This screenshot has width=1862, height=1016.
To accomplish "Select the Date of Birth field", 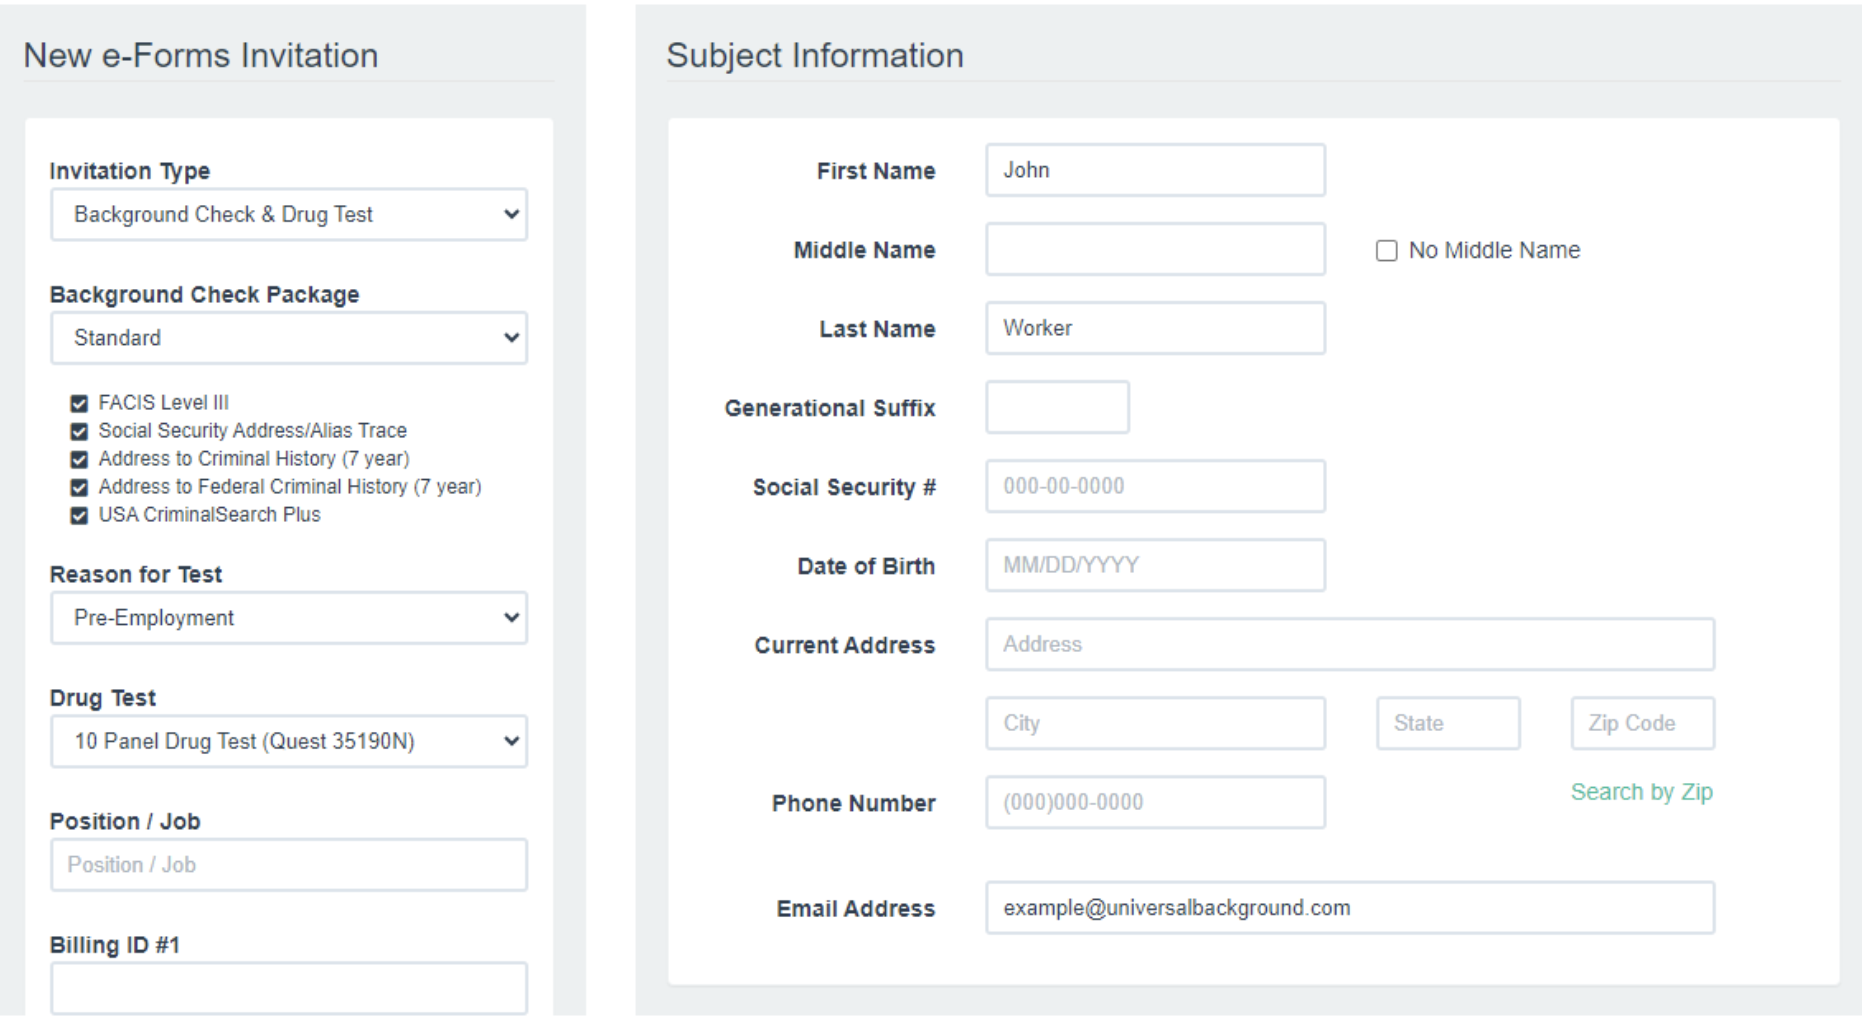I will tap(1155, 565).
